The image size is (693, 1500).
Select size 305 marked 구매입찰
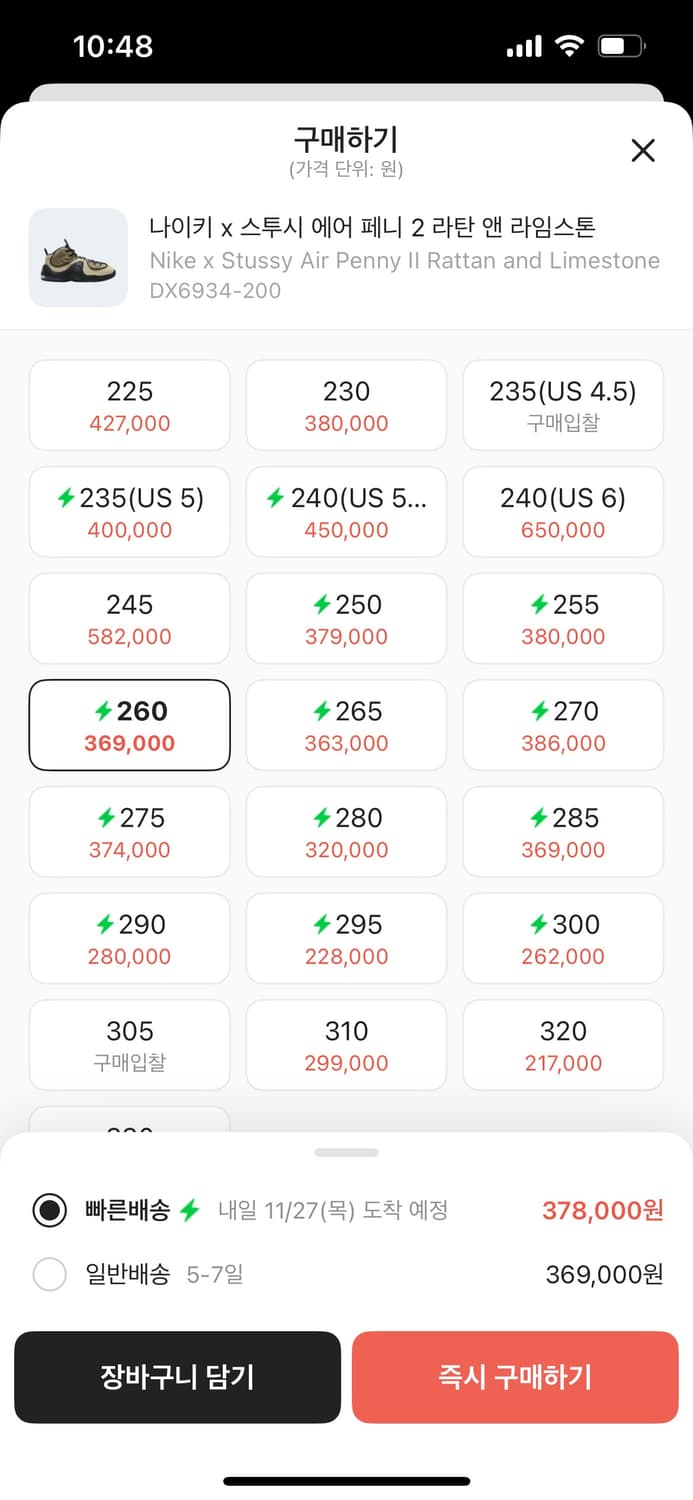[x=129, y=1044]
